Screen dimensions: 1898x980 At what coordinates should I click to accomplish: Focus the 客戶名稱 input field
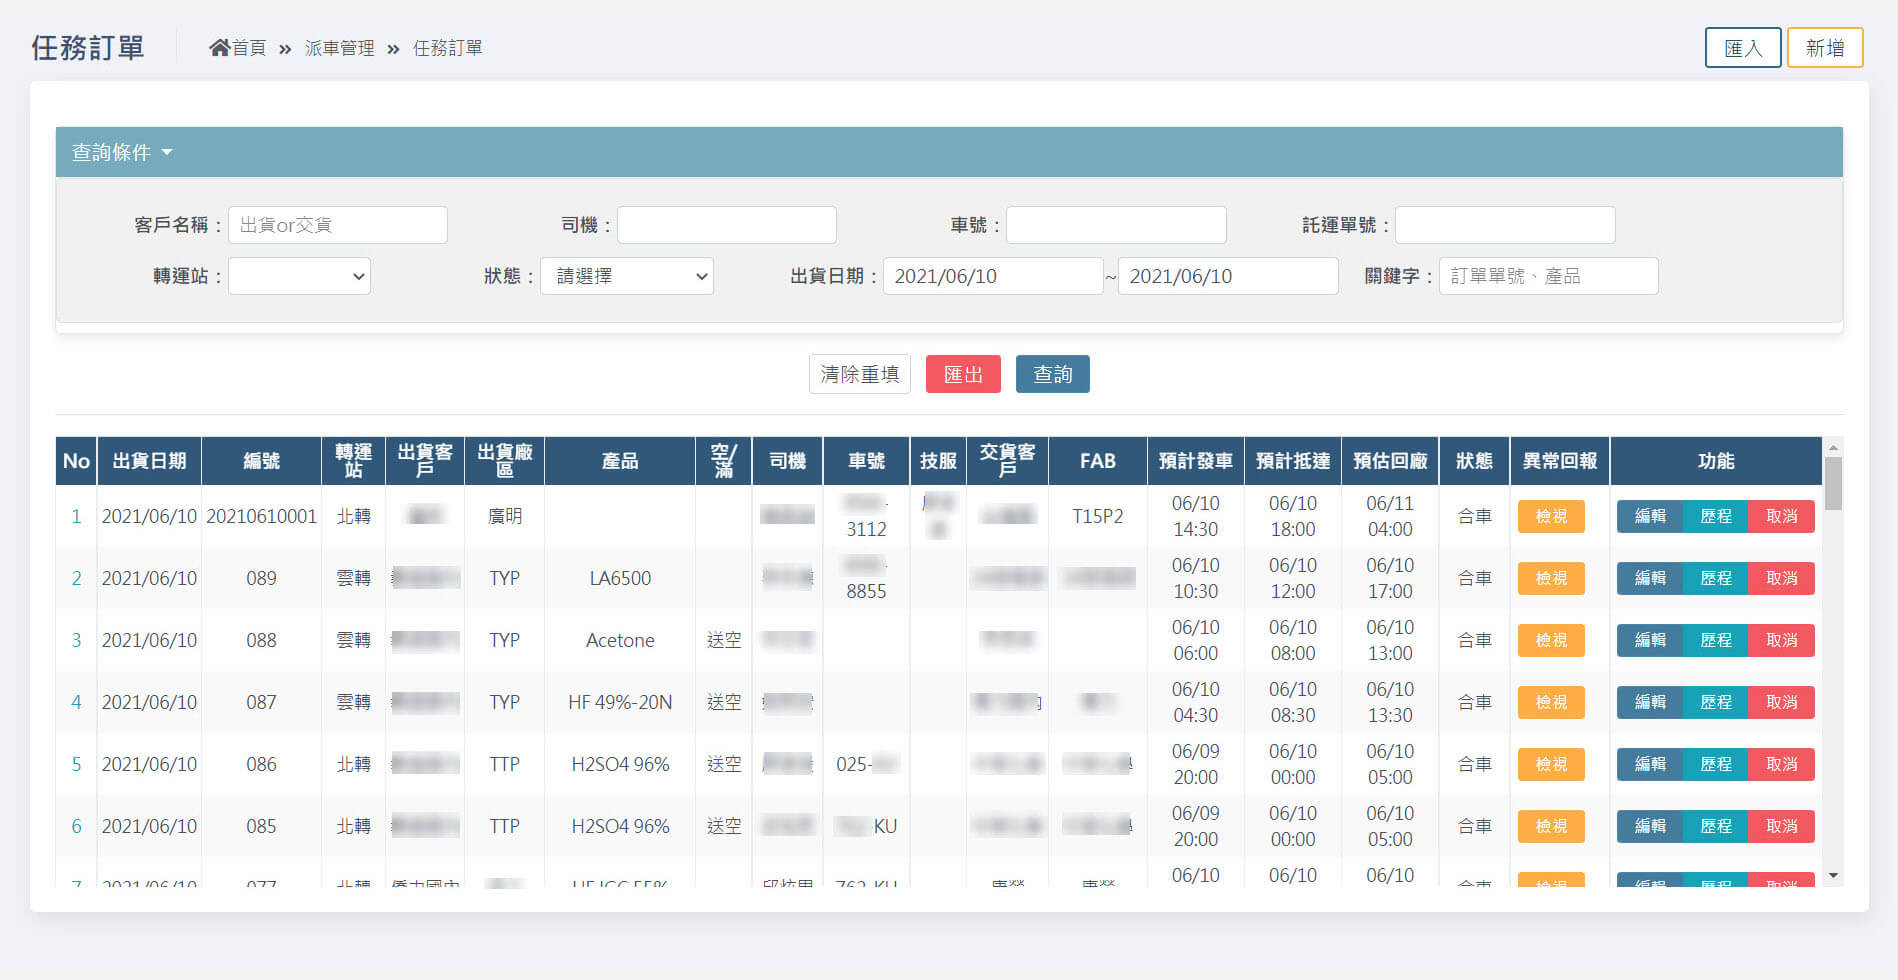[337, 225]
